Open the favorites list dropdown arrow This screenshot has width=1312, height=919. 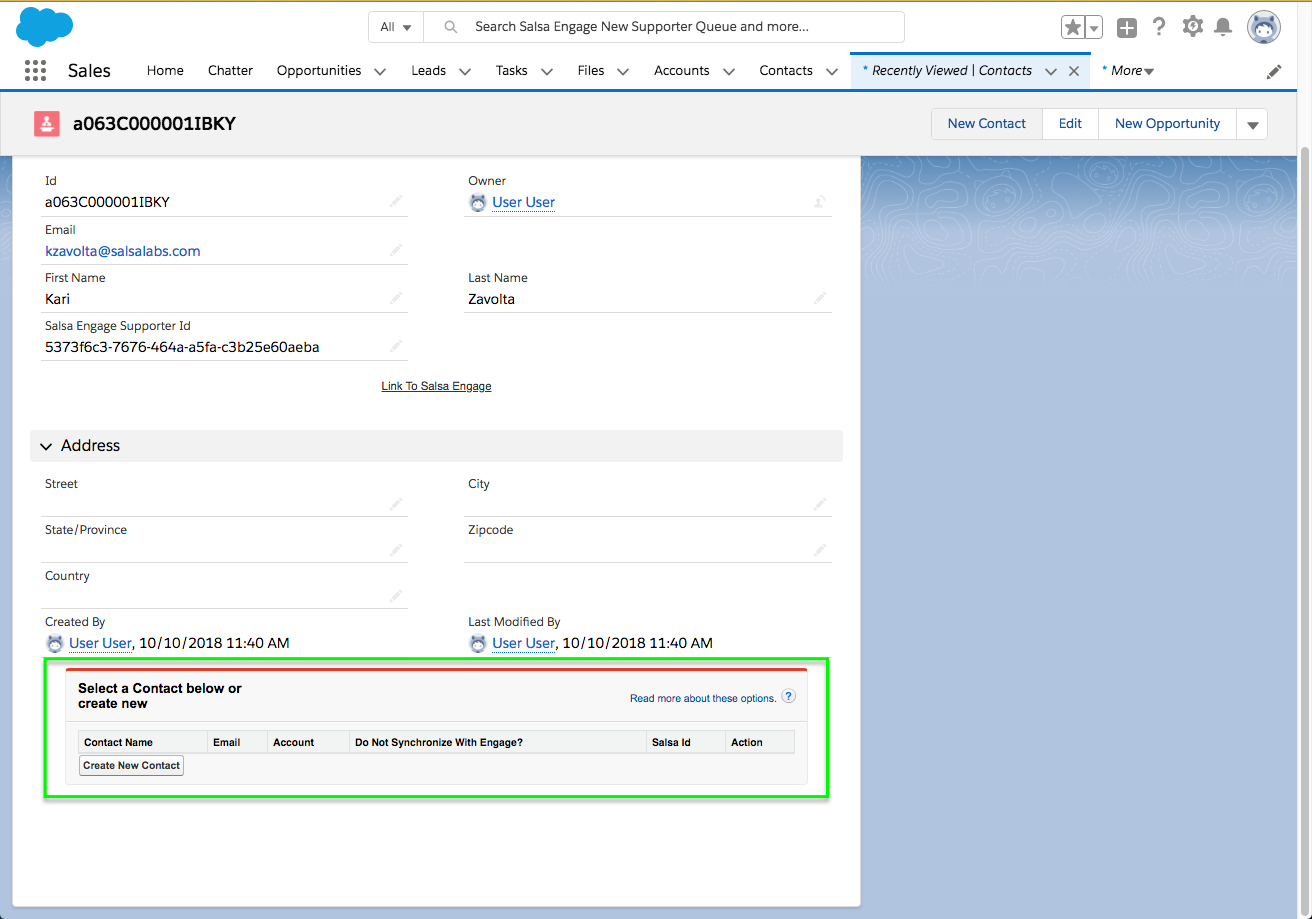tap(1093, 28)
